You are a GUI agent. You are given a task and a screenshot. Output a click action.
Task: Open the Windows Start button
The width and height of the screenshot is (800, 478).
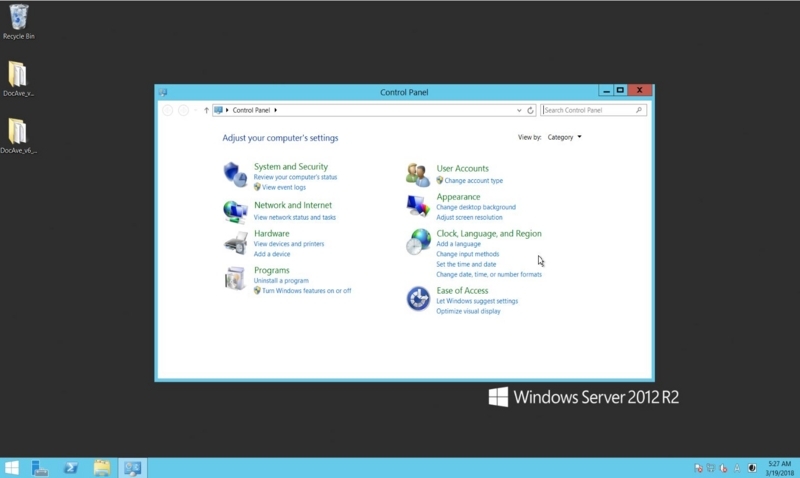11,468
